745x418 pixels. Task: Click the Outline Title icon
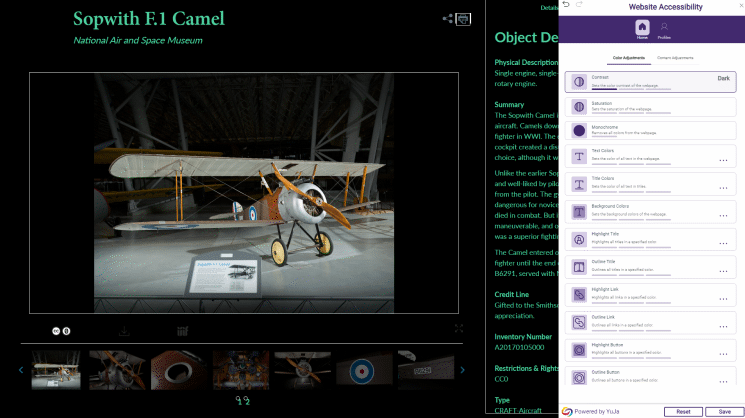(579, 267)
